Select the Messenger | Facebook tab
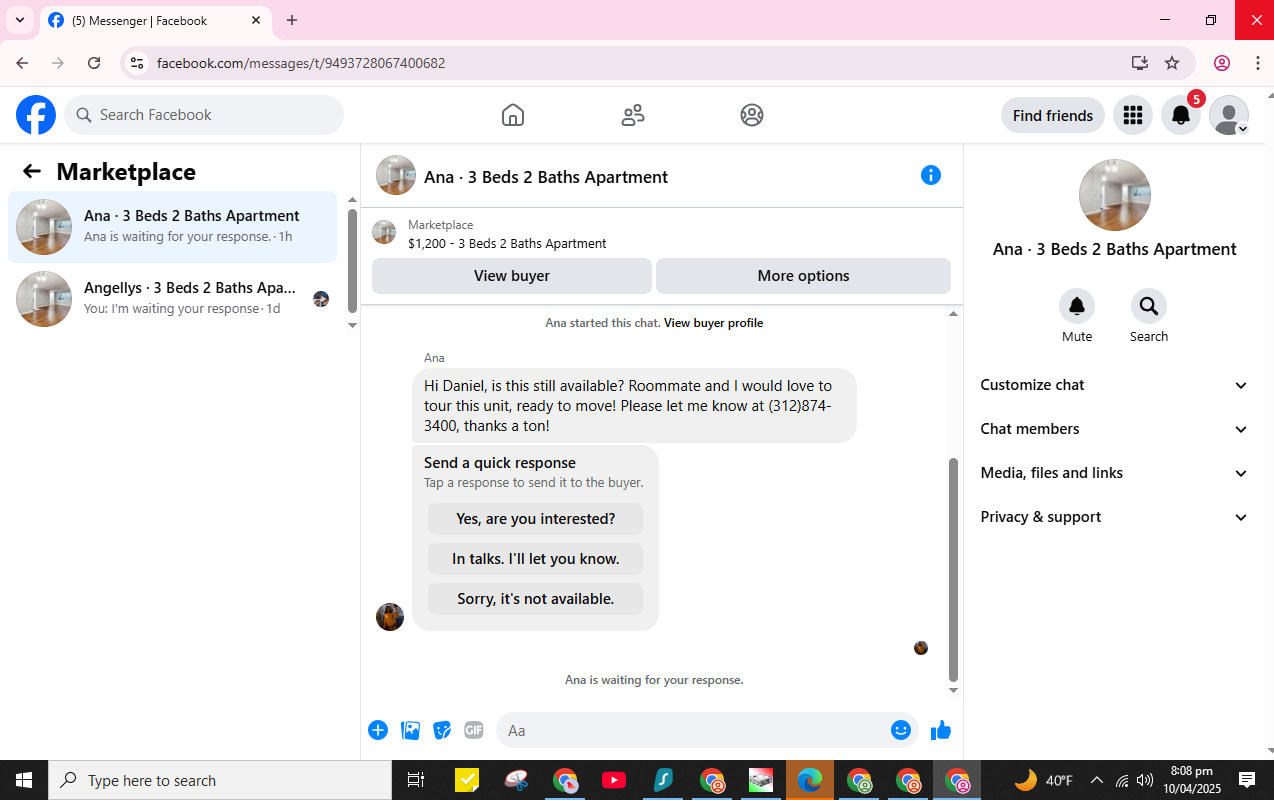The image size is (1274, 800). click(x=155, y=20)
